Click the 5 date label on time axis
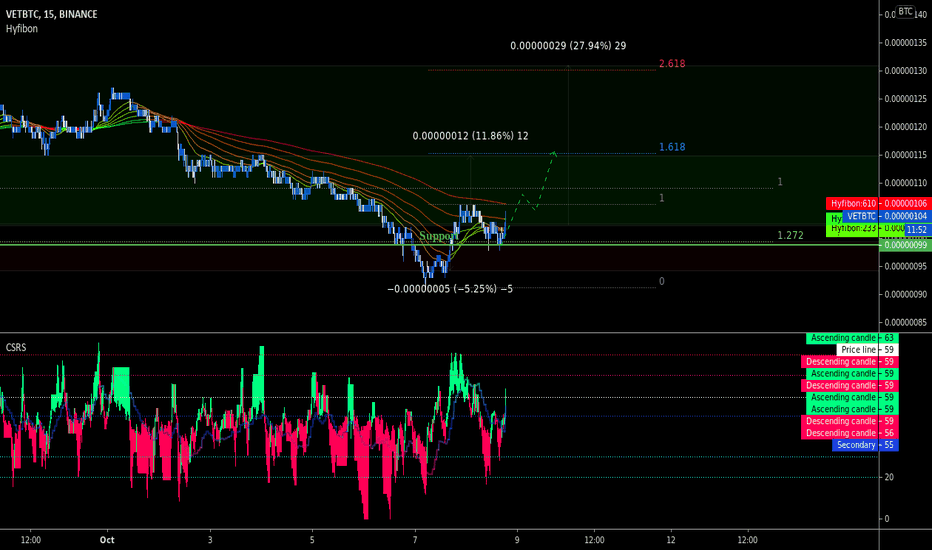This screenshot has height=550, width=932. click(x=312, y=540)
